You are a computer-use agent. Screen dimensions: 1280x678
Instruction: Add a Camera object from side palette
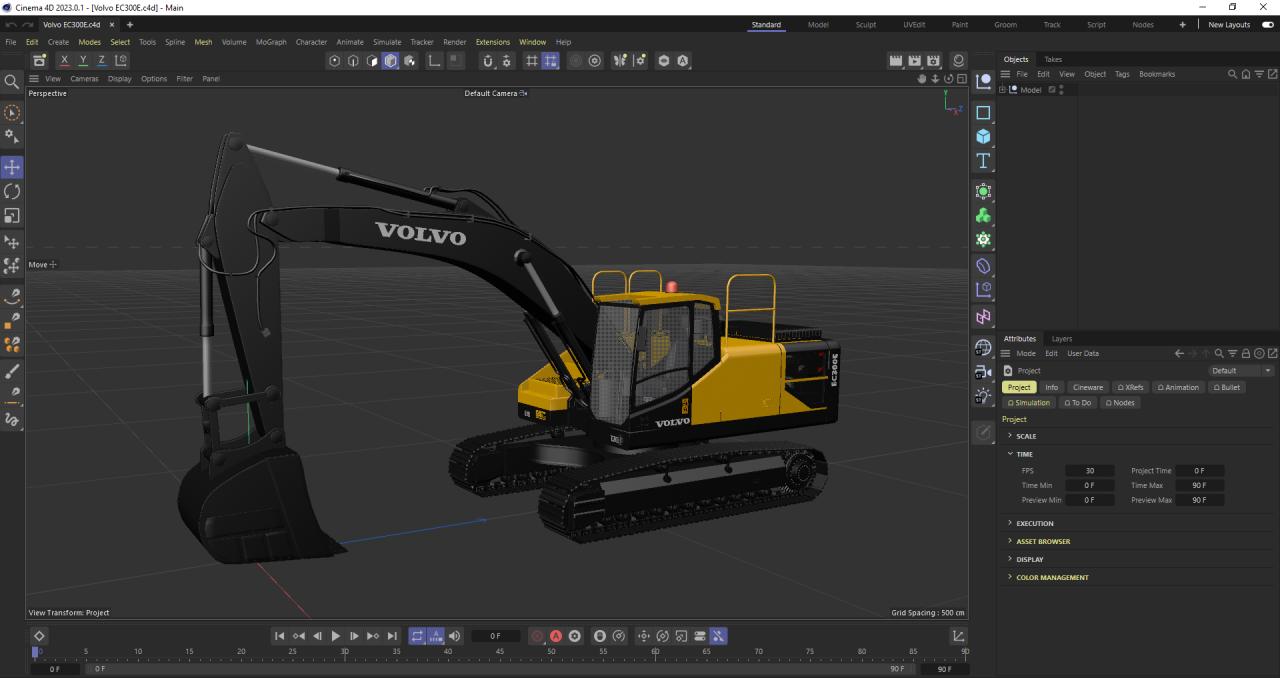coord(983,372)
